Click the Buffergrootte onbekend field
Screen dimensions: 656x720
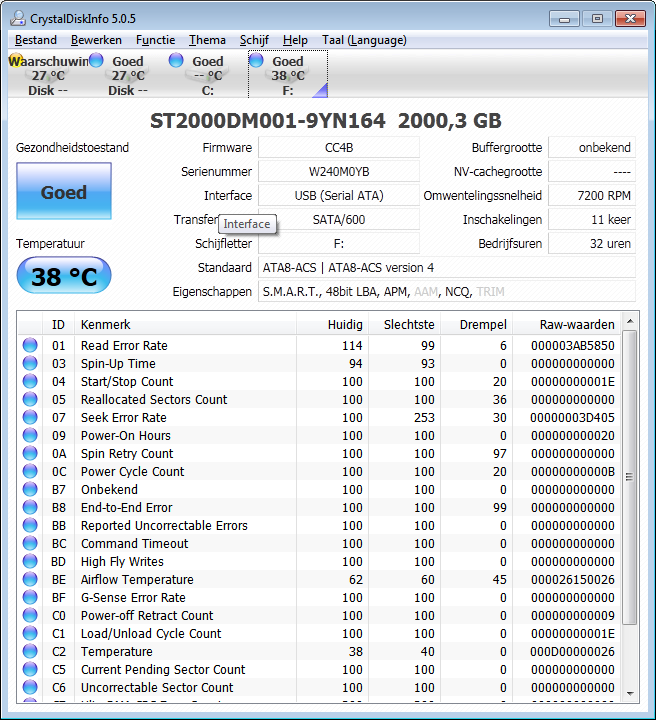point(592,148)
